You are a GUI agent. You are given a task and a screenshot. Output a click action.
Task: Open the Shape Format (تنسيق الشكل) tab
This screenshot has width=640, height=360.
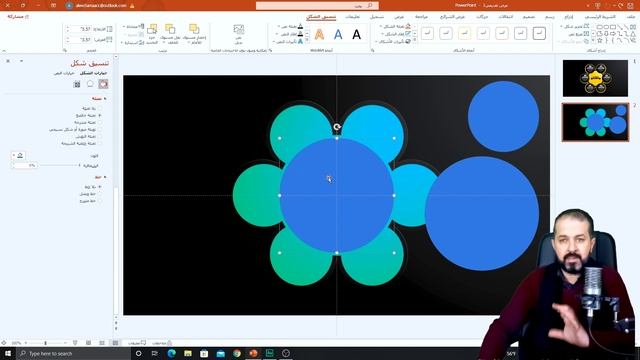click(321, 17)
